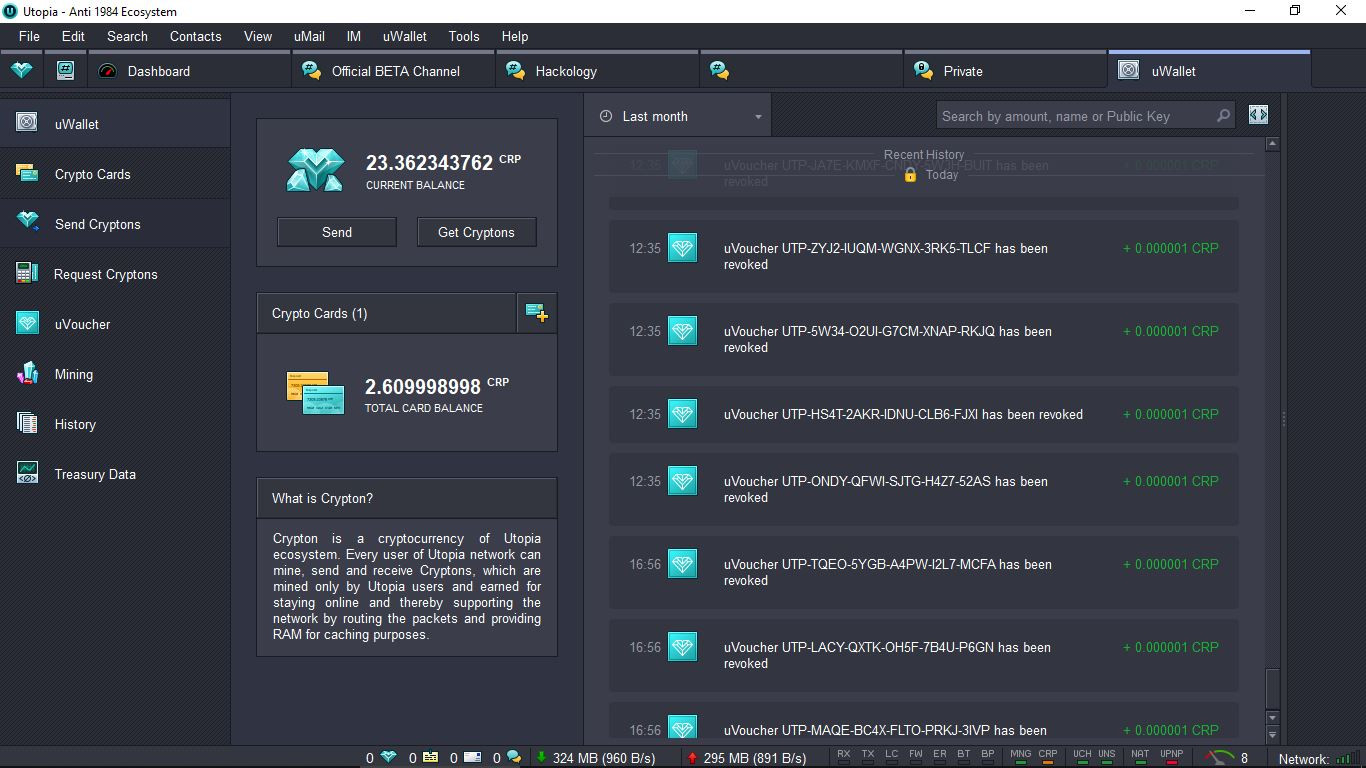
Task: Open the Last month period dropdown
Action: [x=678, y=116]
